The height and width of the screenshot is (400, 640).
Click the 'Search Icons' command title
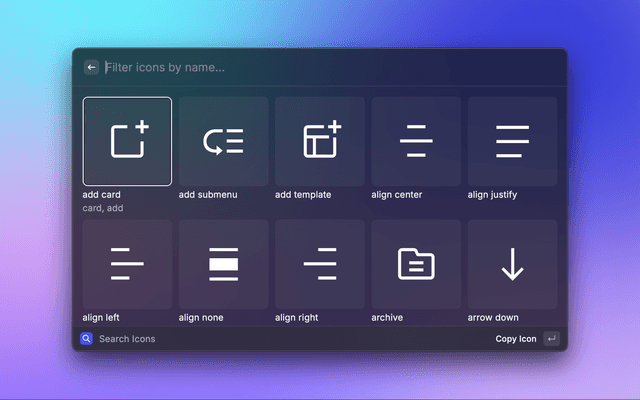[x=127, y=339]
